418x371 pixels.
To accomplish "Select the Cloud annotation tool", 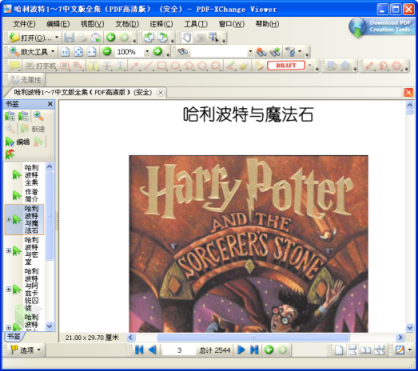I will tap(216, 66).
